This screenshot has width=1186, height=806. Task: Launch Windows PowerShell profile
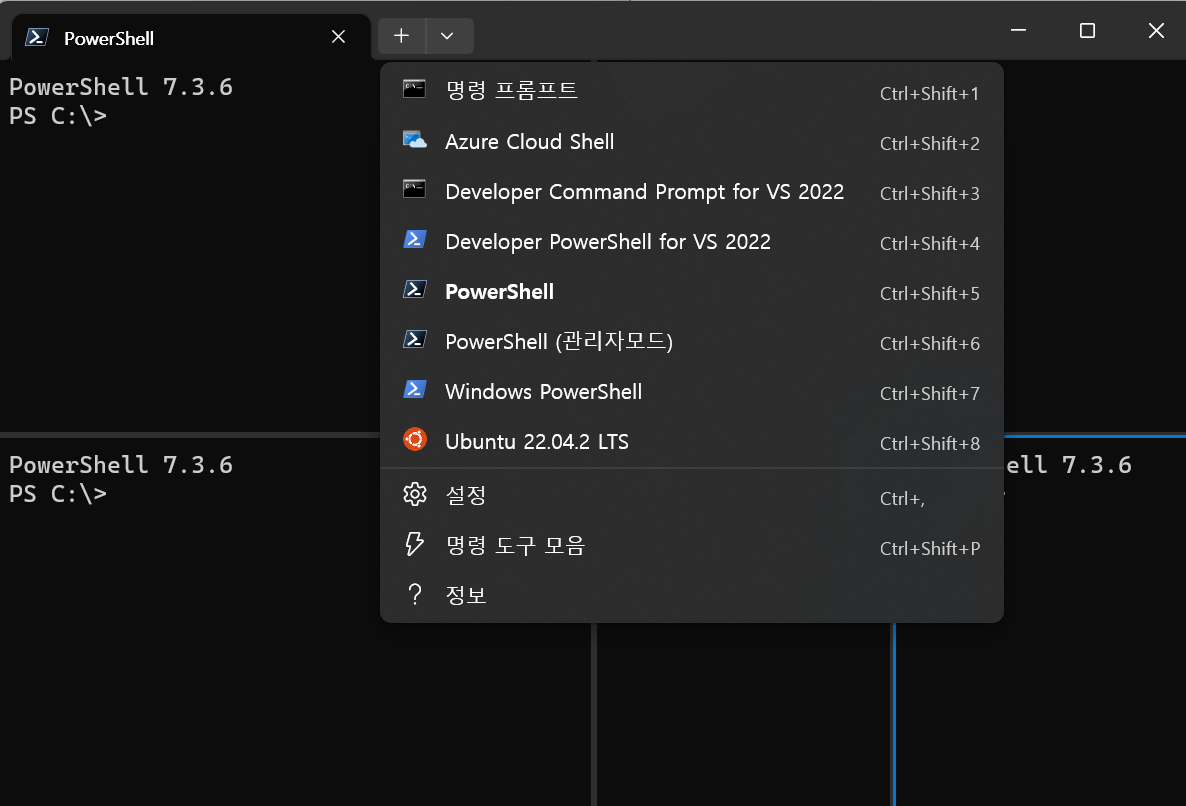click(x=691, y=392)
